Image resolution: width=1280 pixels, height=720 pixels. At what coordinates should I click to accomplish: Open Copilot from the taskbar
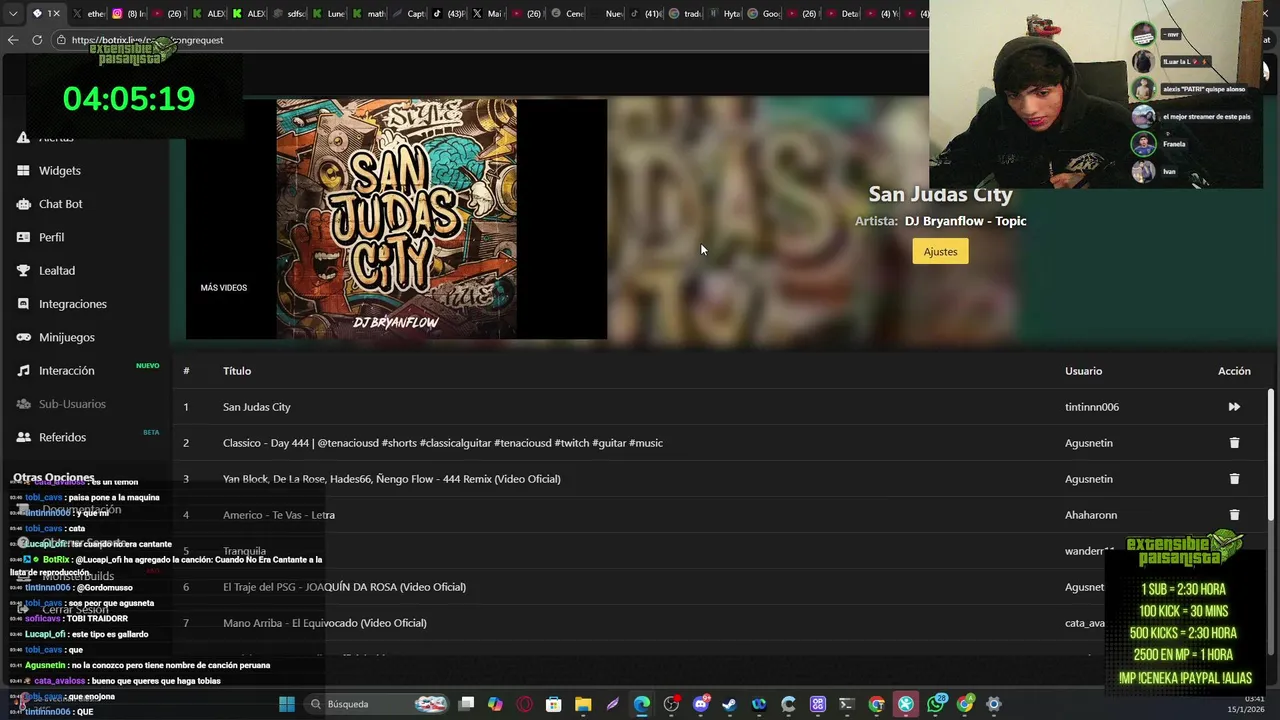[x=495, y=704]
